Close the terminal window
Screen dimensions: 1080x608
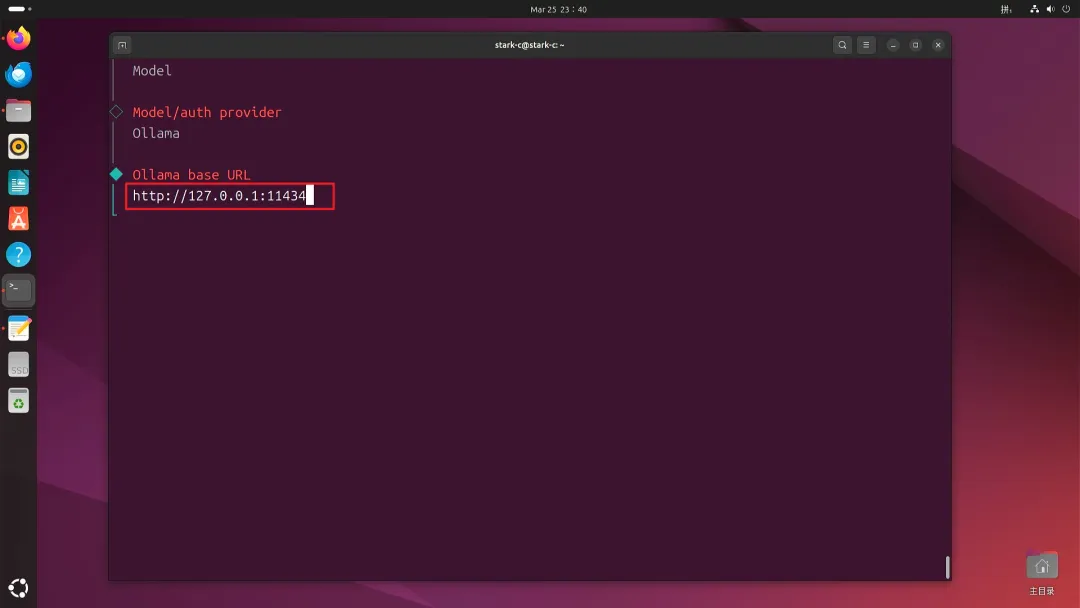(938, 45)
